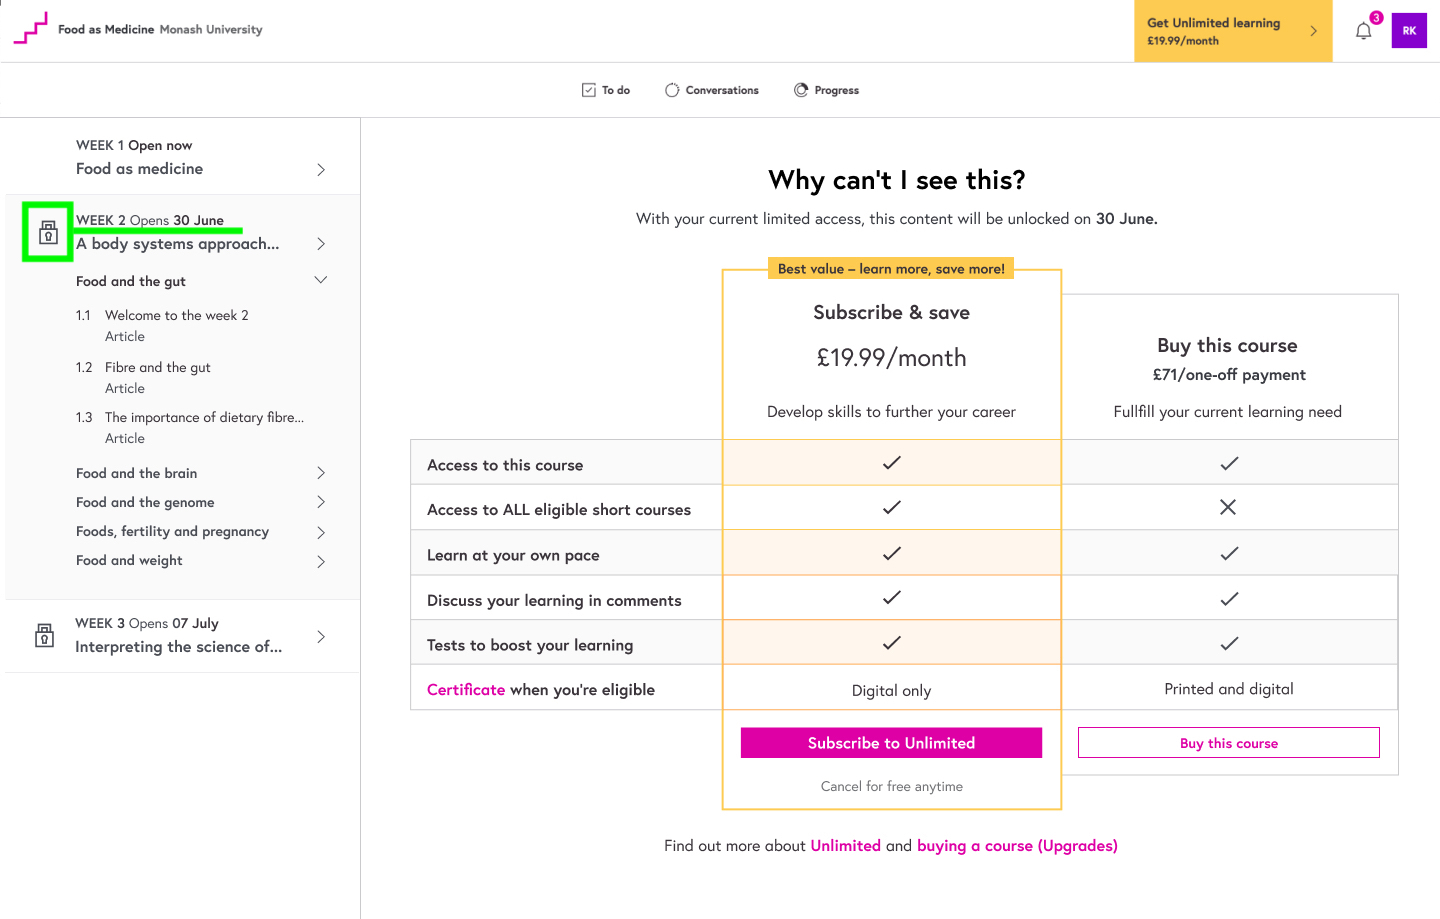
Task: Click the Week 2 lock icon
Action: pyautogui.click(x=48, y=233)
